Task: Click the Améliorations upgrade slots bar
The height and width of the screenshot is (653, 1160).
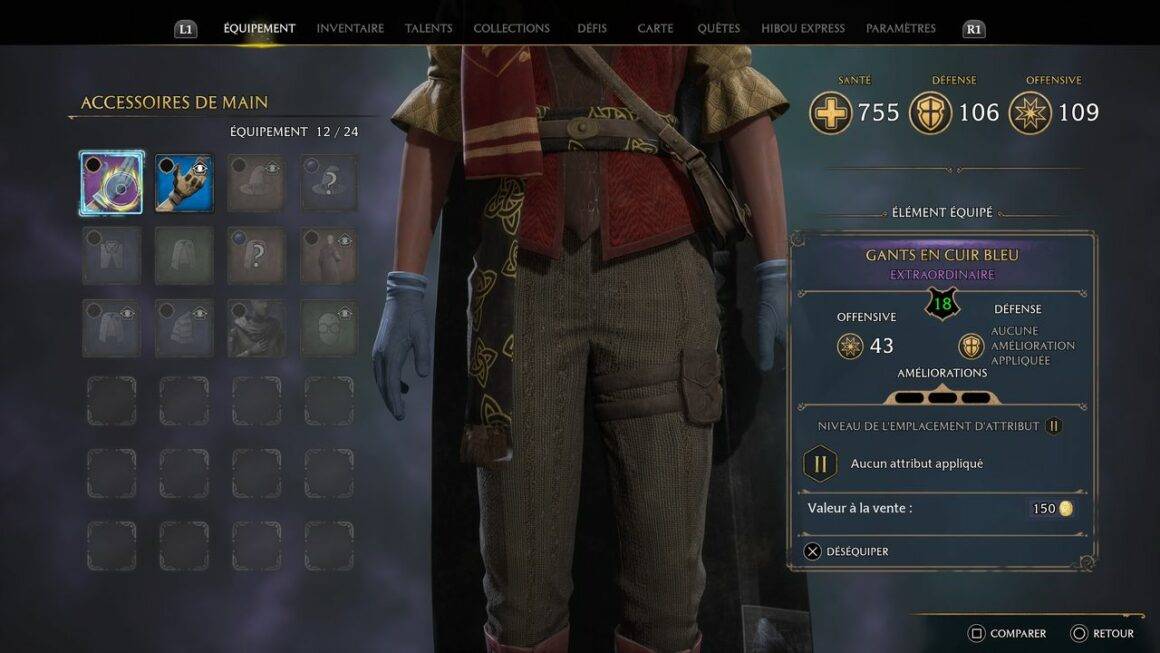Action: point(942,397)
